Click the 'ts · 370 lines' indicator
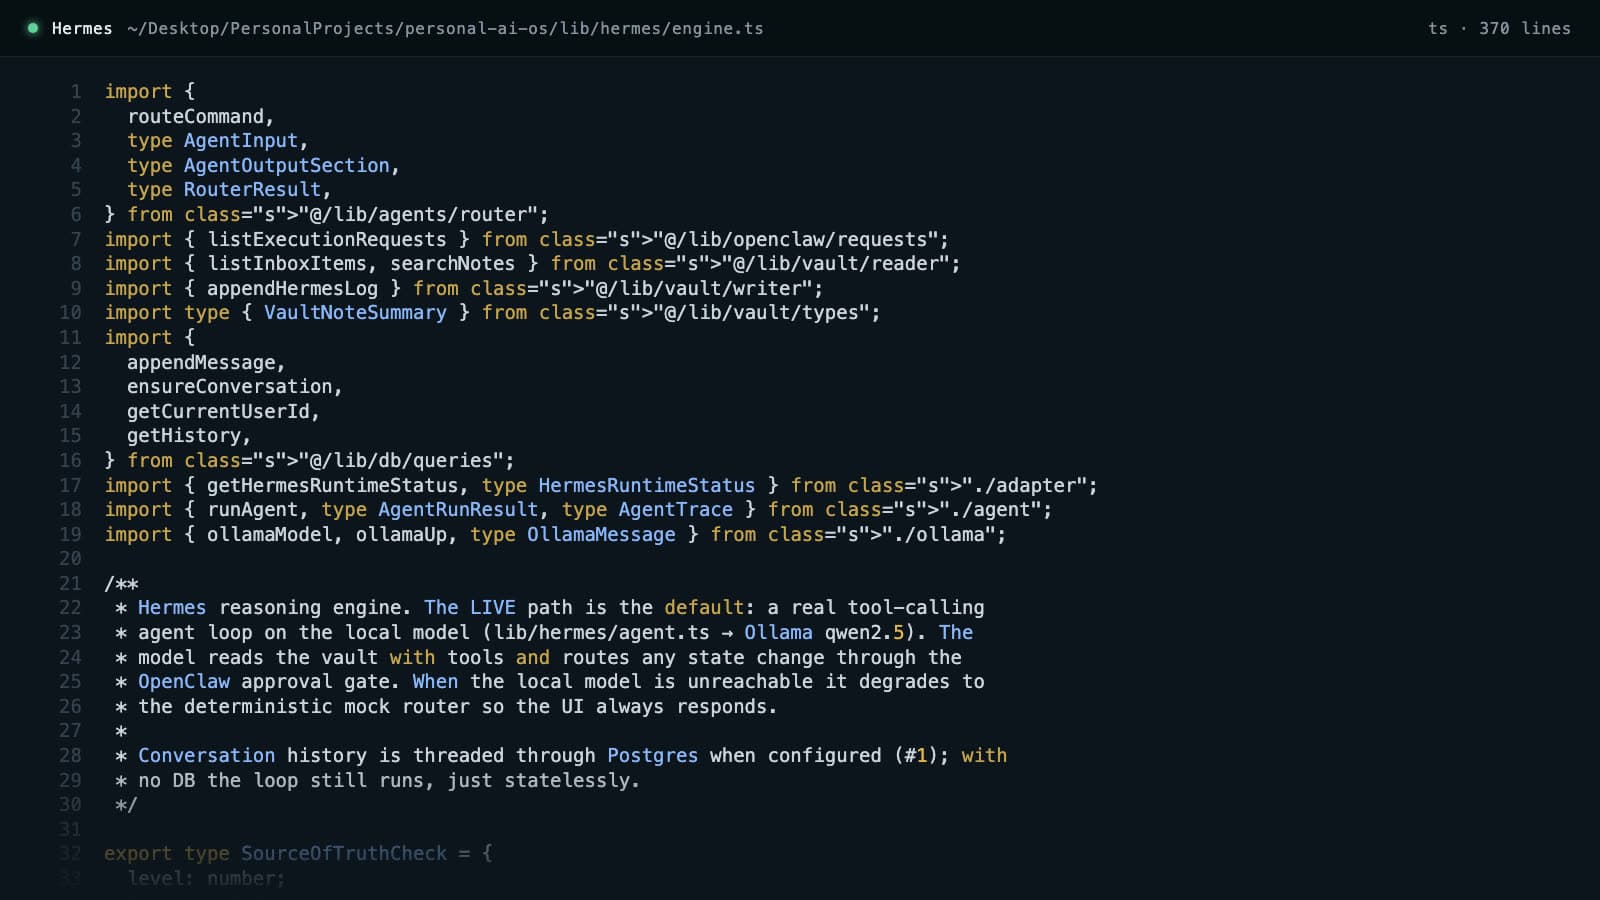The height and width of the screenshot is (900, 1600). [1499, 28]
